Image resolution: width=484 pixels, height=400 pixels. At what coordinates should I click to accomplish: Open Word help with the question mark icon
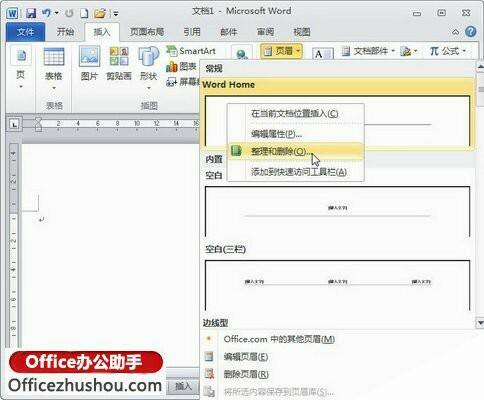[x=471, y=32]
